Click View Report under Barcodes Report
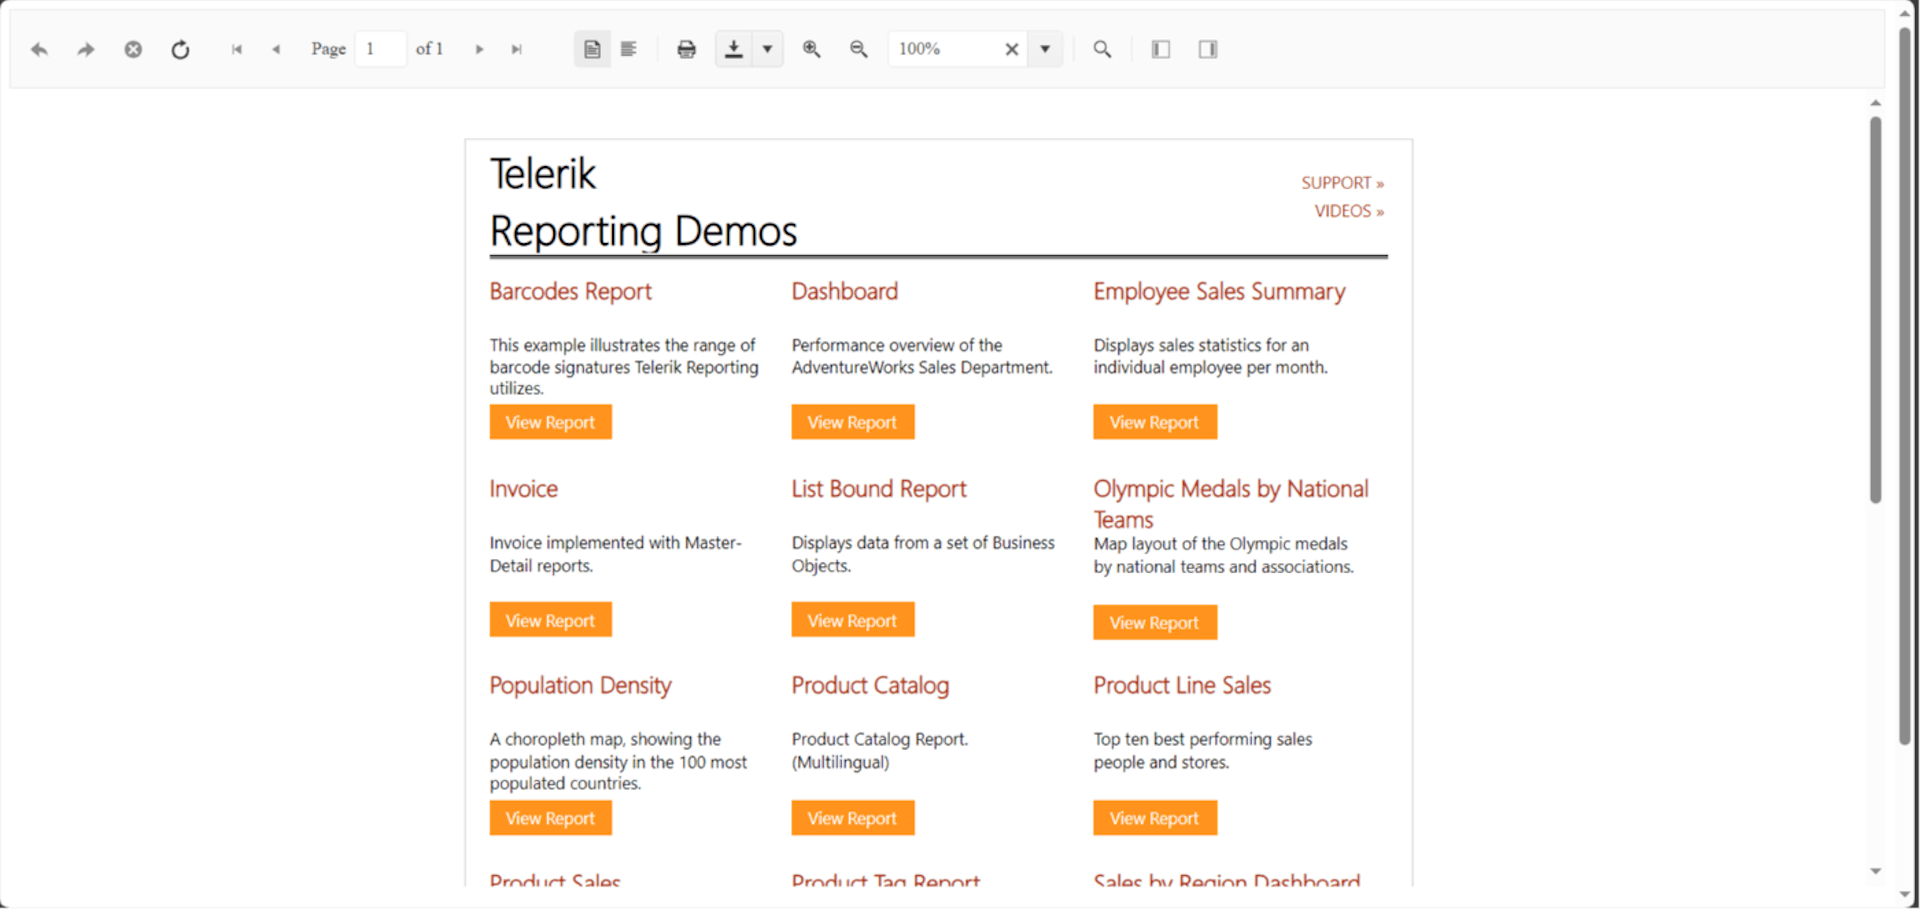Image resolution: width=1920 pixels, height=909 pixels. [x=550, y=422]
